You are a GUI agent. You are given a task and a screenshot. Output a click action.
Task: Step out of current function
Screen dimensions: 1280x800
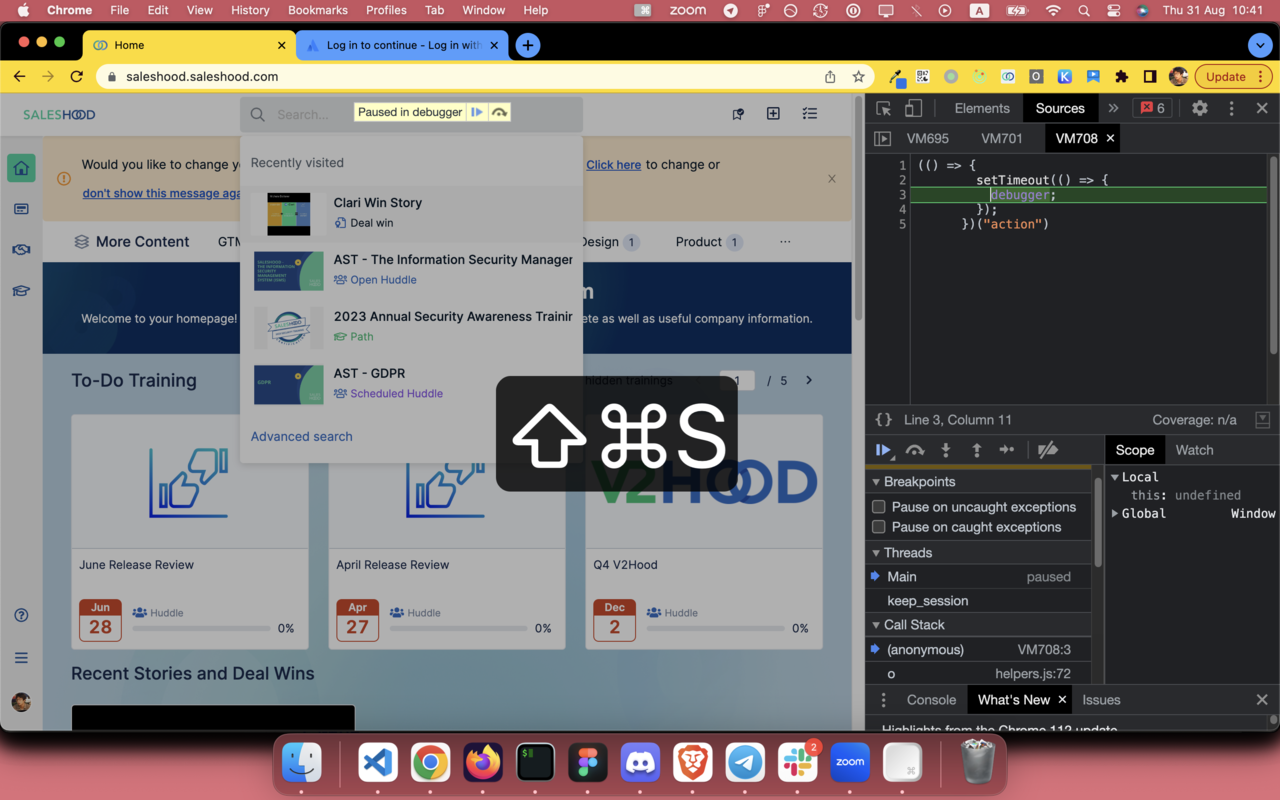976,450
